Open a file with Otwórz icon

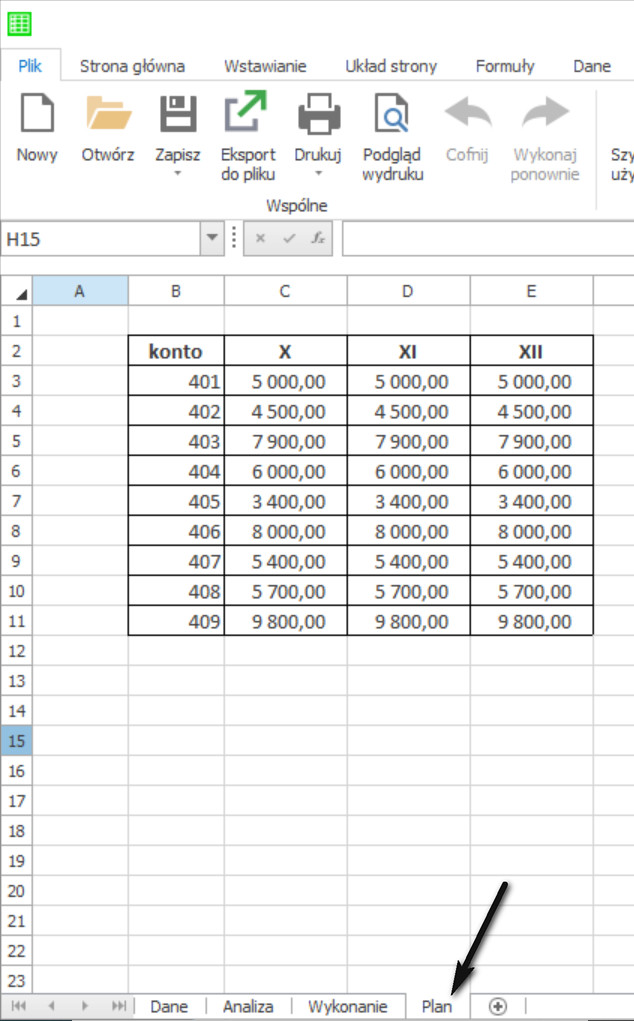pos(108,114)
